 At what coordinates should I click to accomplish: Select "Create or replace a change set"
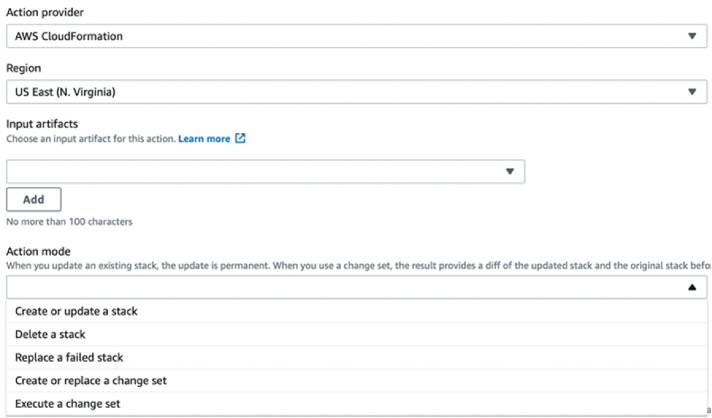click(90, 380)
